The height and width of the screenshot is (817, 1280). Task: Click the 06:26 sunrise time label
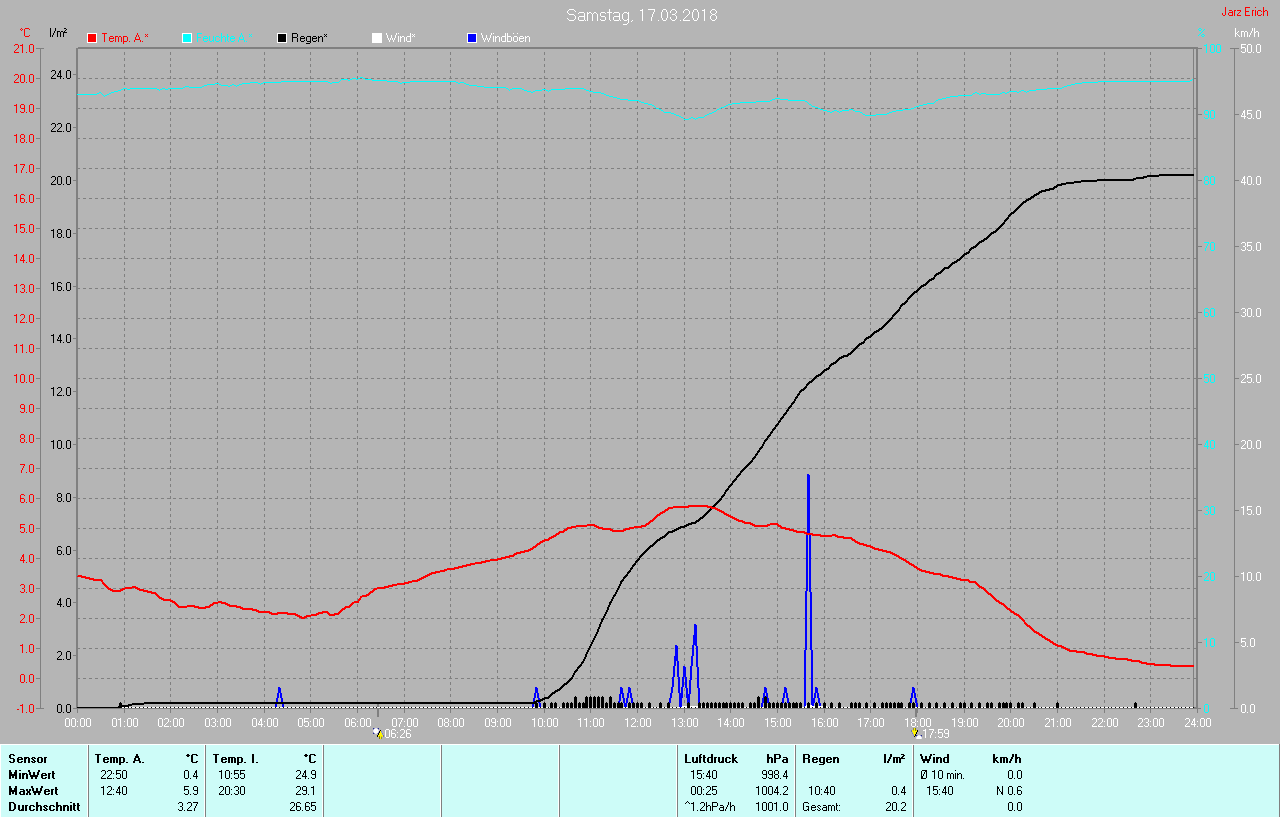click(x=398, y=734)
